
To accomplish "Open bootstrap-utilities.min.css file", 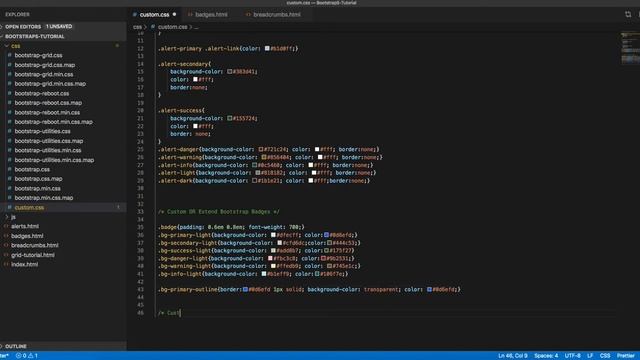I will pos(48,150).
